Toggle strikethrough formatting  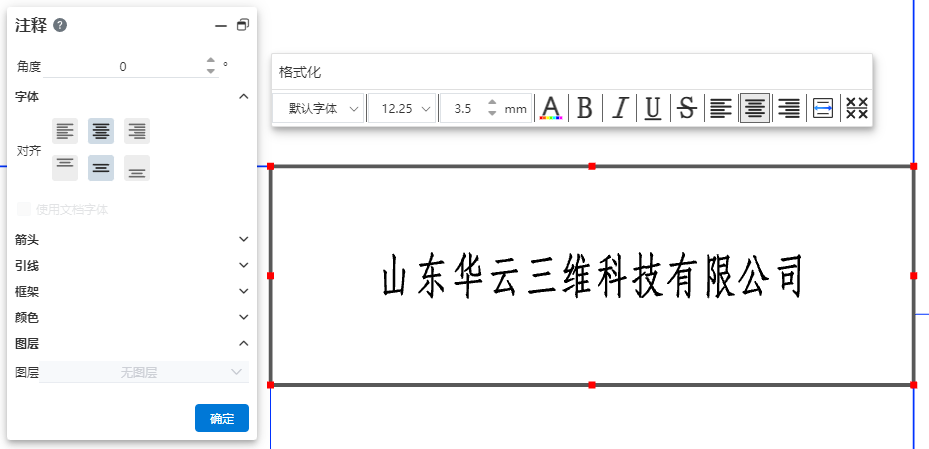coord(687,108)
